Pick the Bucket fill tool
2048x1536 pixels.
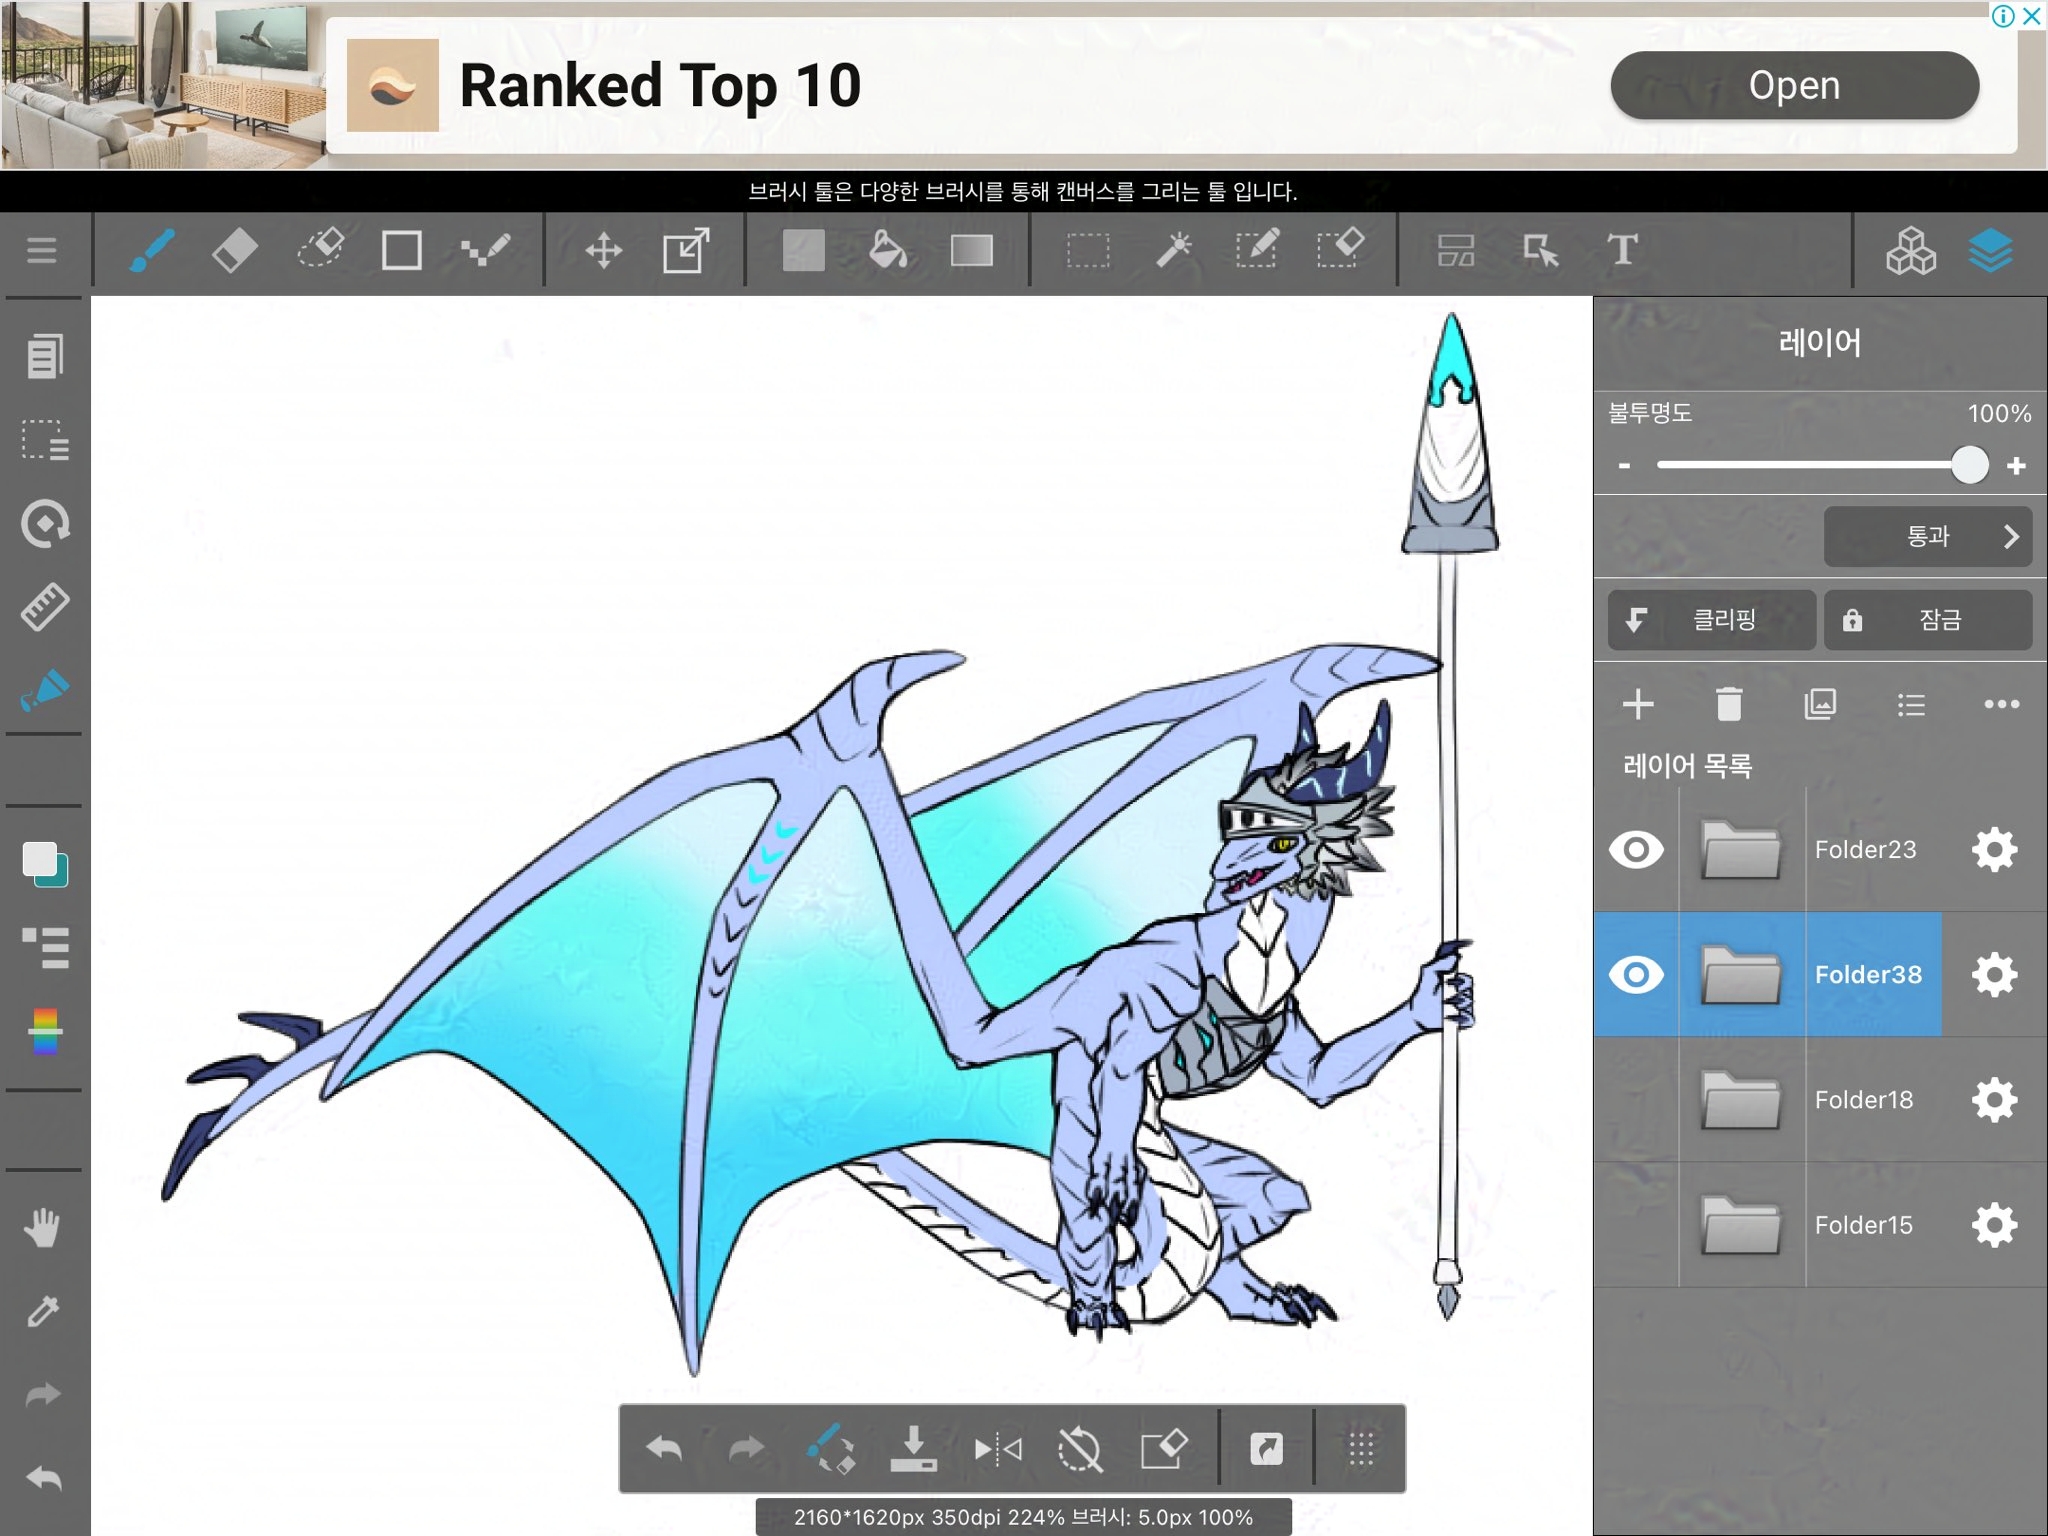(887, 250)
